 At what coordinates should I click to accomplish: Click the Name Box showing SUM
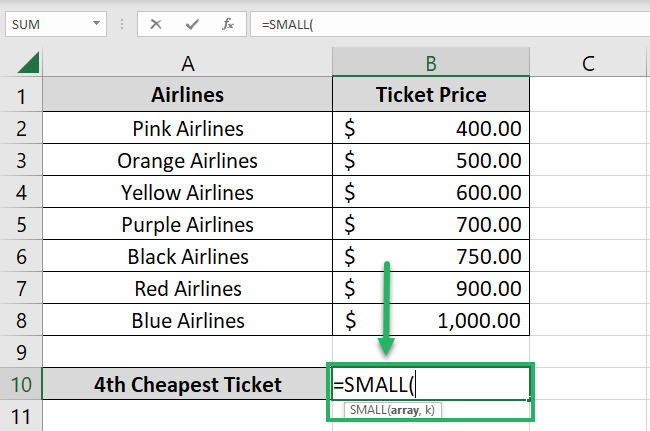point(50,23)
